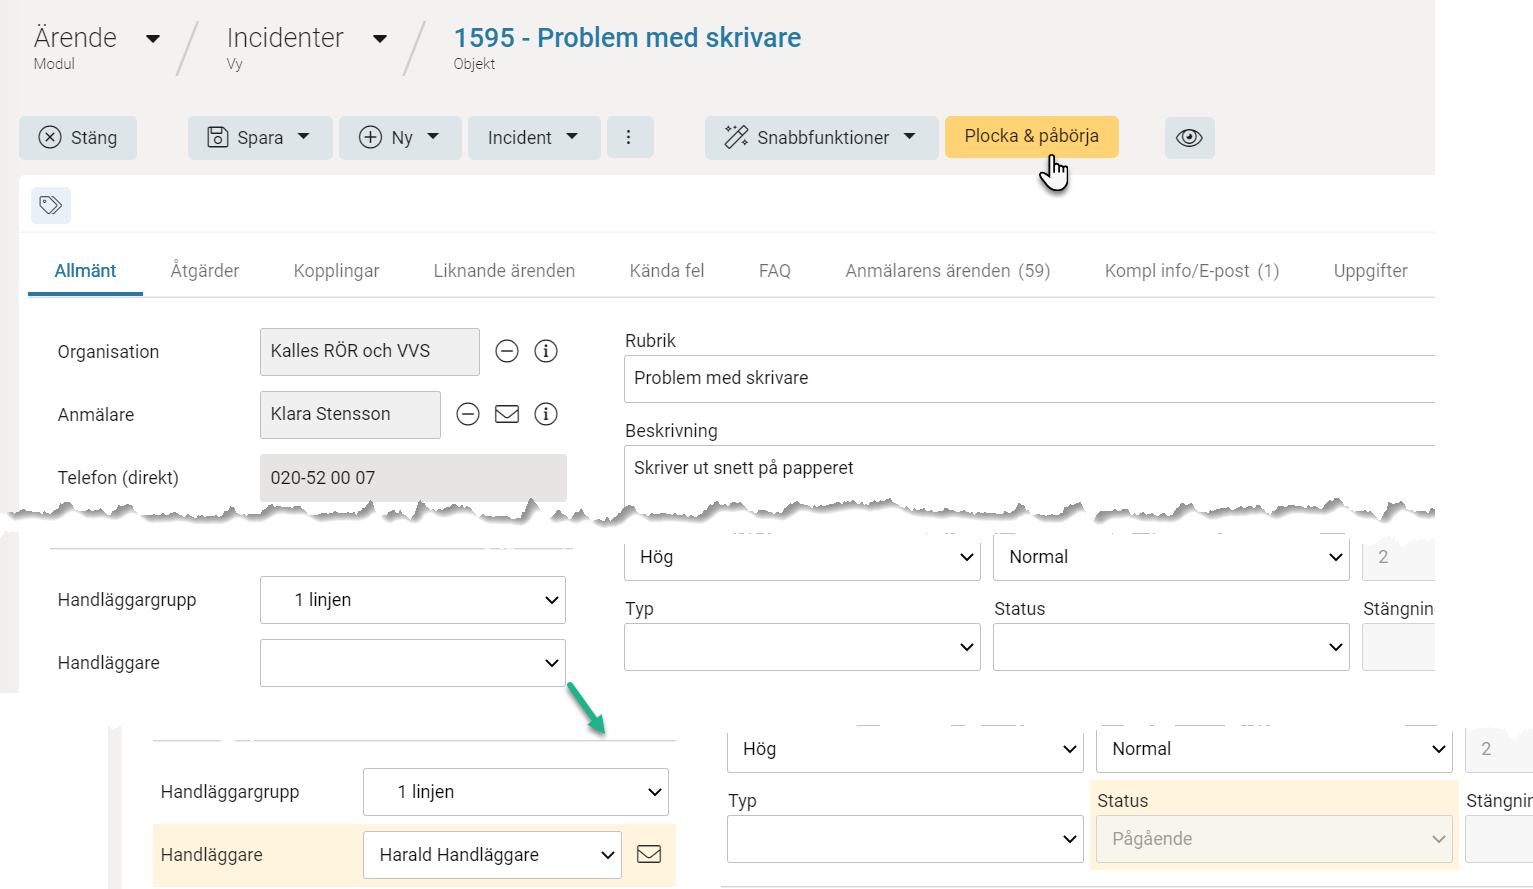Go to Anmälarens ärenden (59) tab
This screenshot has height=889, width=1533.
click(947, 271)
